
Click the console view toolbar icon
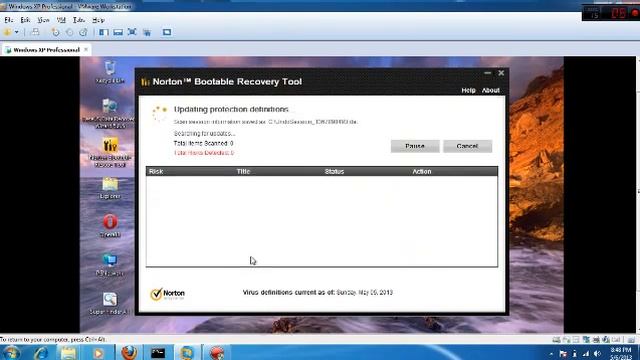tap(167, 32)
